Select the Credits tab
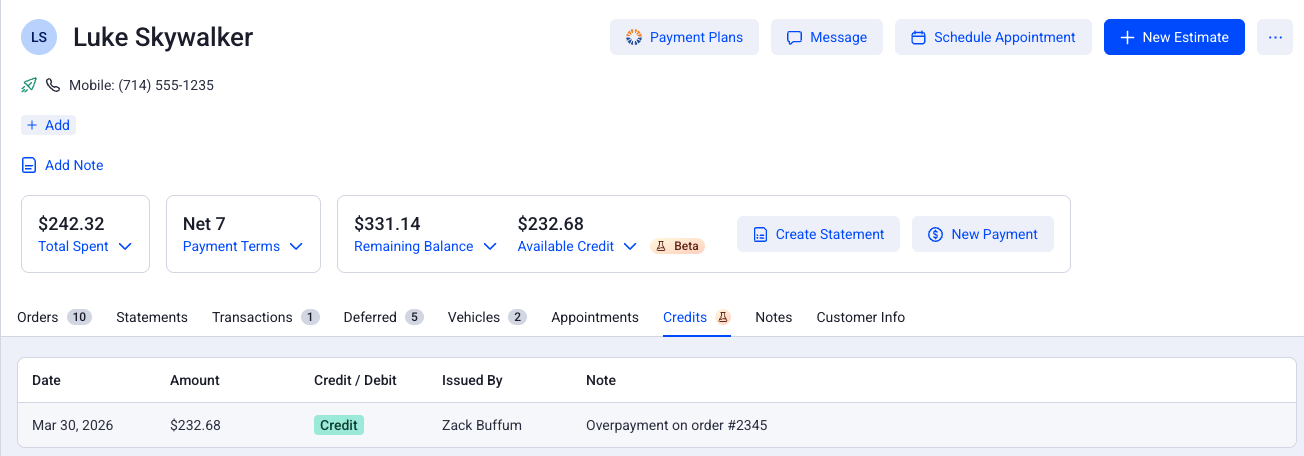 click(697, 317)
